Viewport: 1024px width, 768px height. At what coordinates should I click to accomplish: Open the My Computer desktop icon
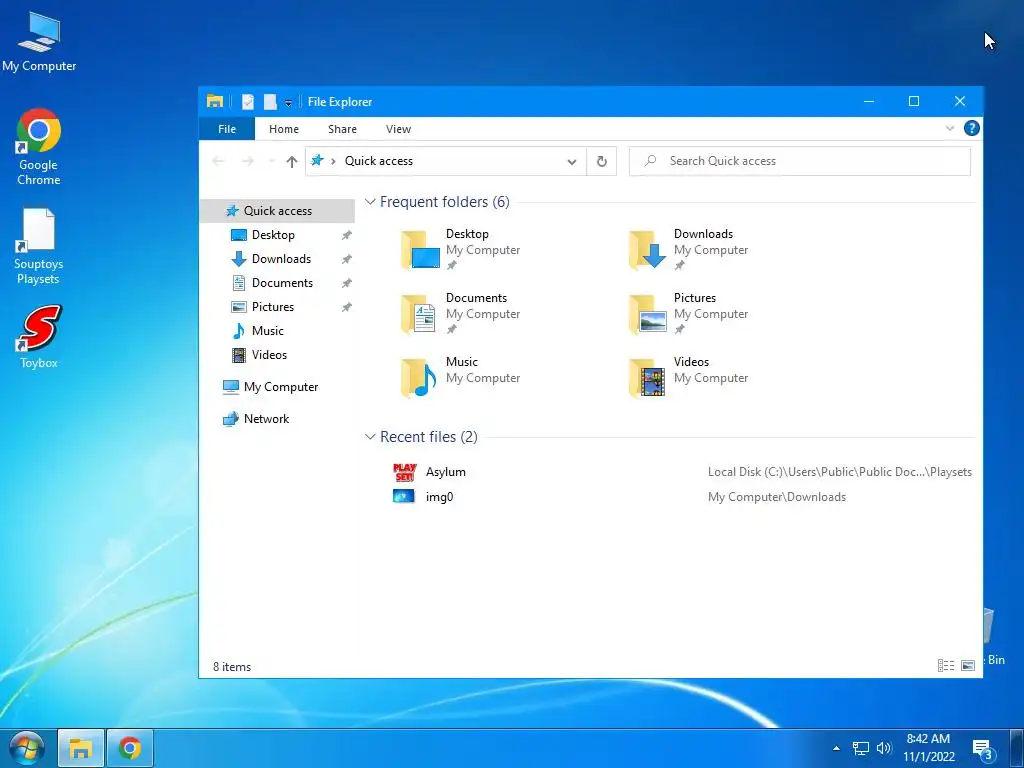39,42
